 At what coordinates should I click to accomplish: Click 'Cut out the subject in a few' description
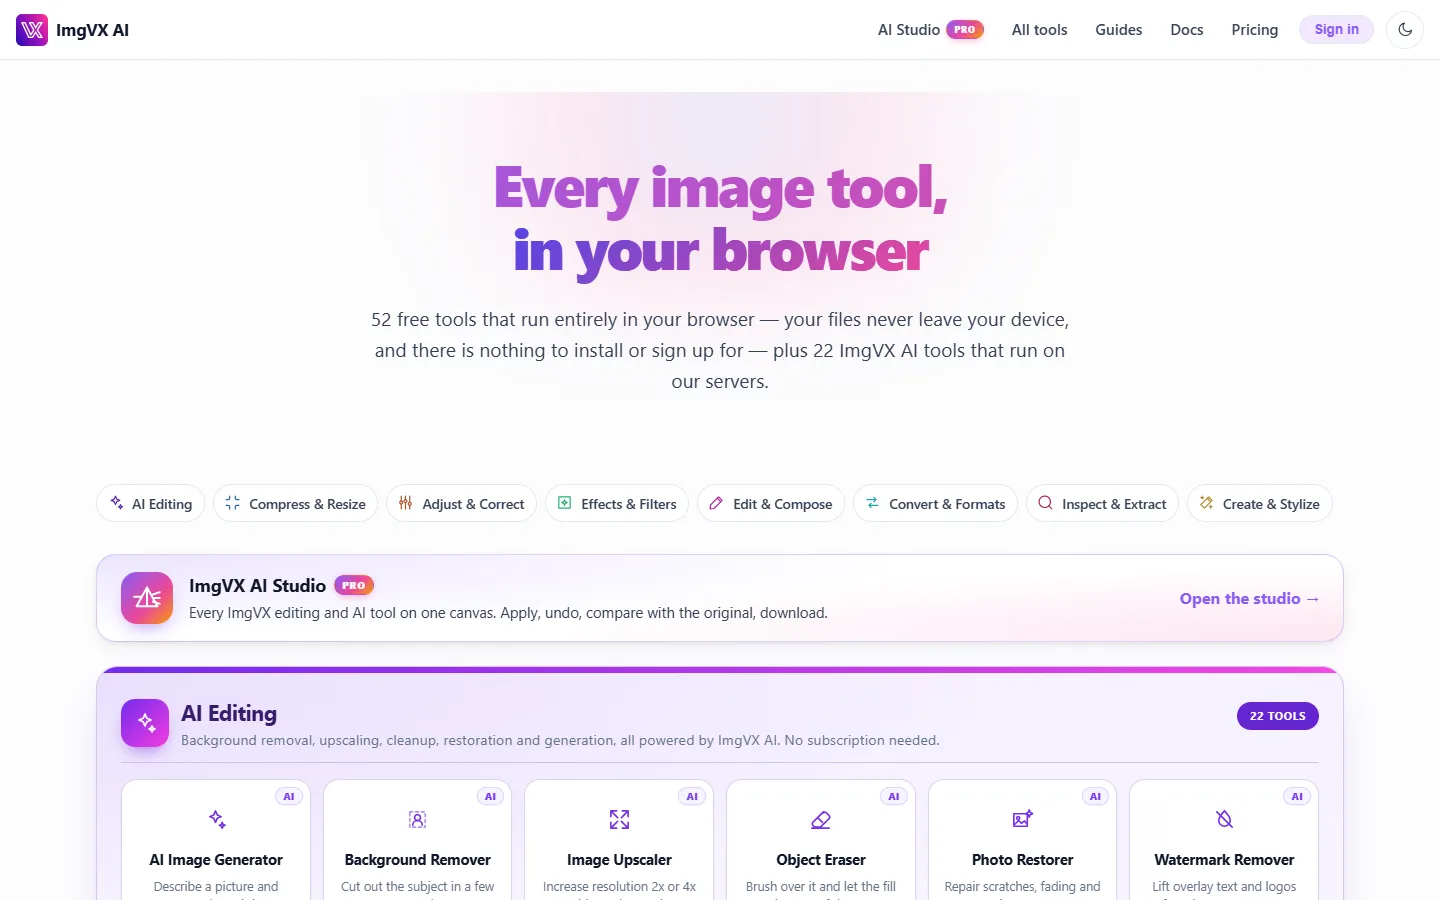click(x=418, y=887)
